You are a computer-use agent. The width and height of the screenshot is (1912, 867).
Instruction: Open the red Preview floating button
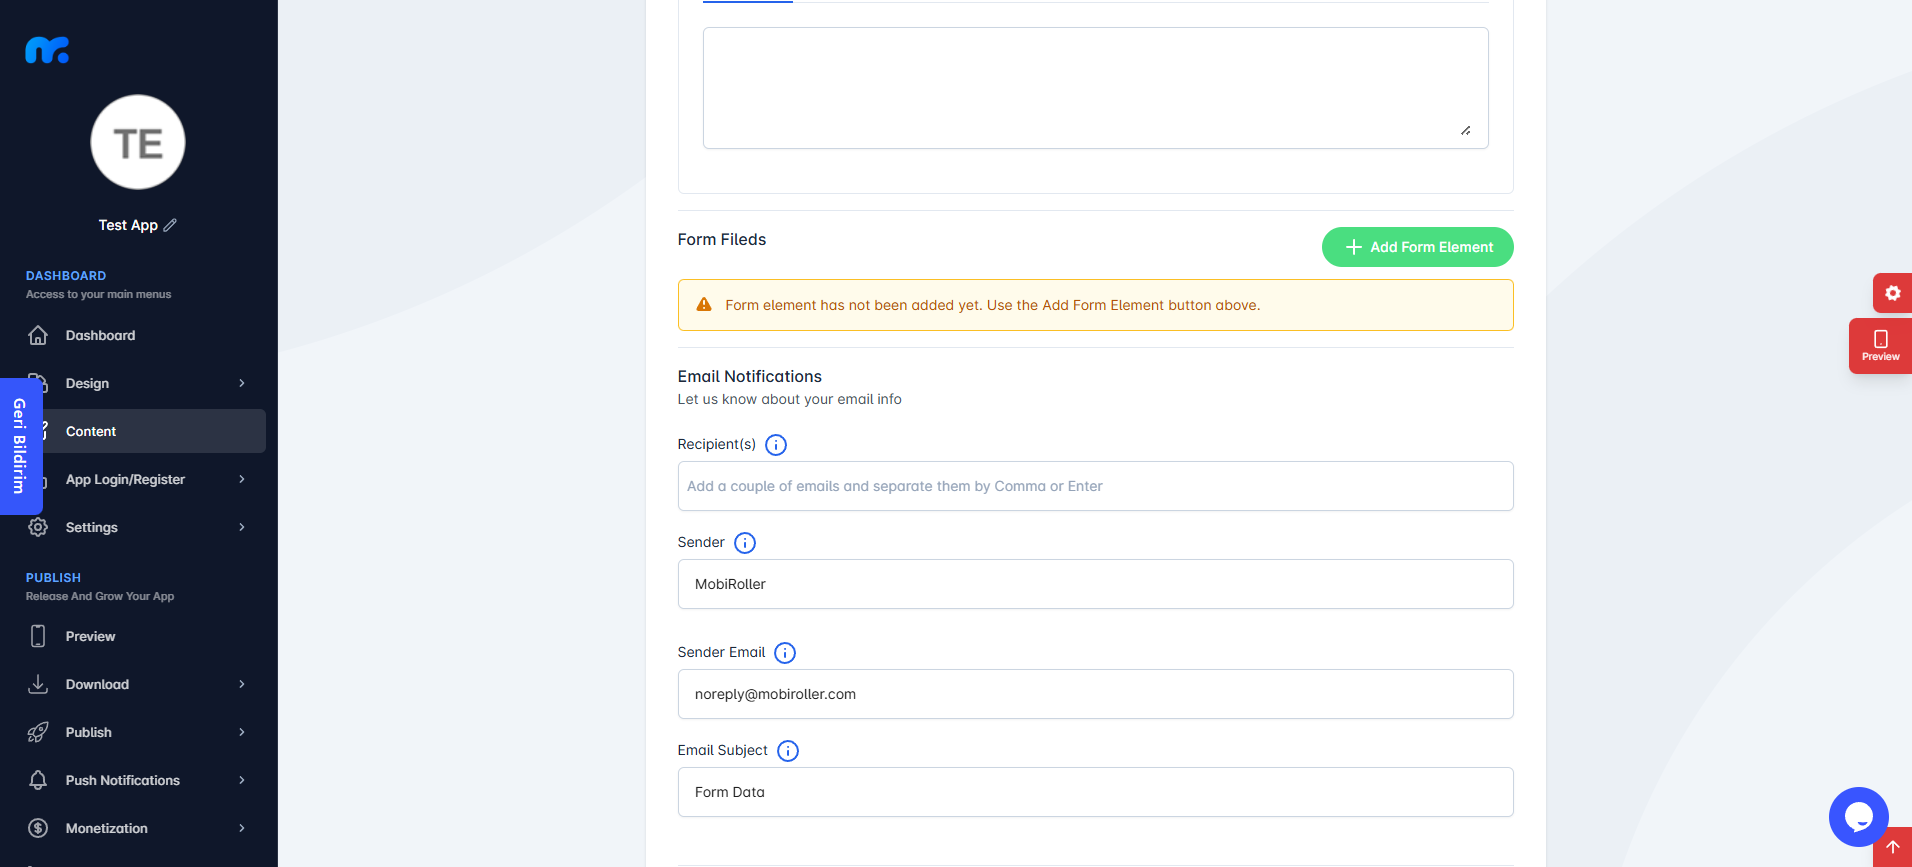[1880, 346]
